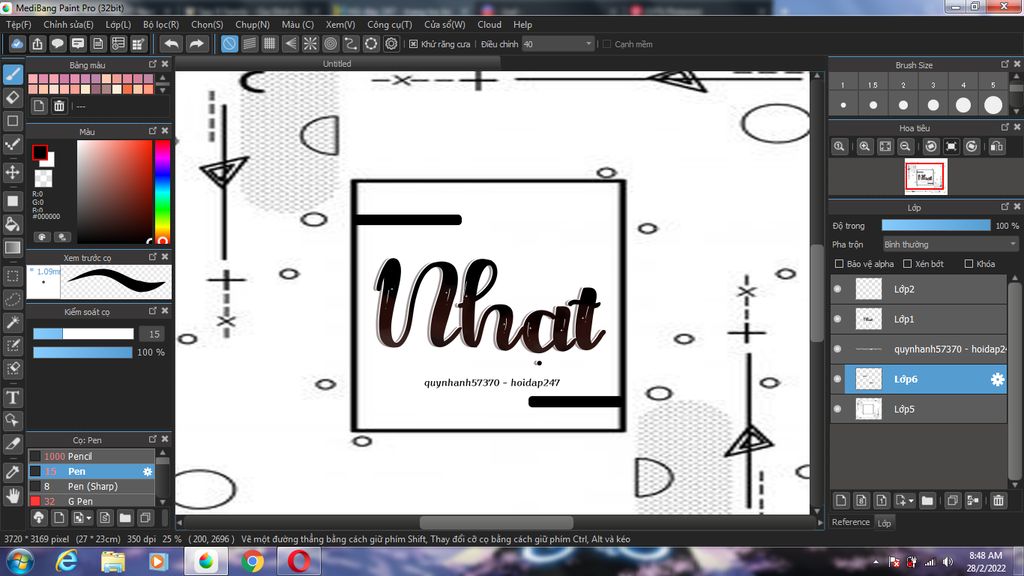This screenshot has height=576, width=1024.
Task: Click the brush size value field 15
Action: pos(153,334)
